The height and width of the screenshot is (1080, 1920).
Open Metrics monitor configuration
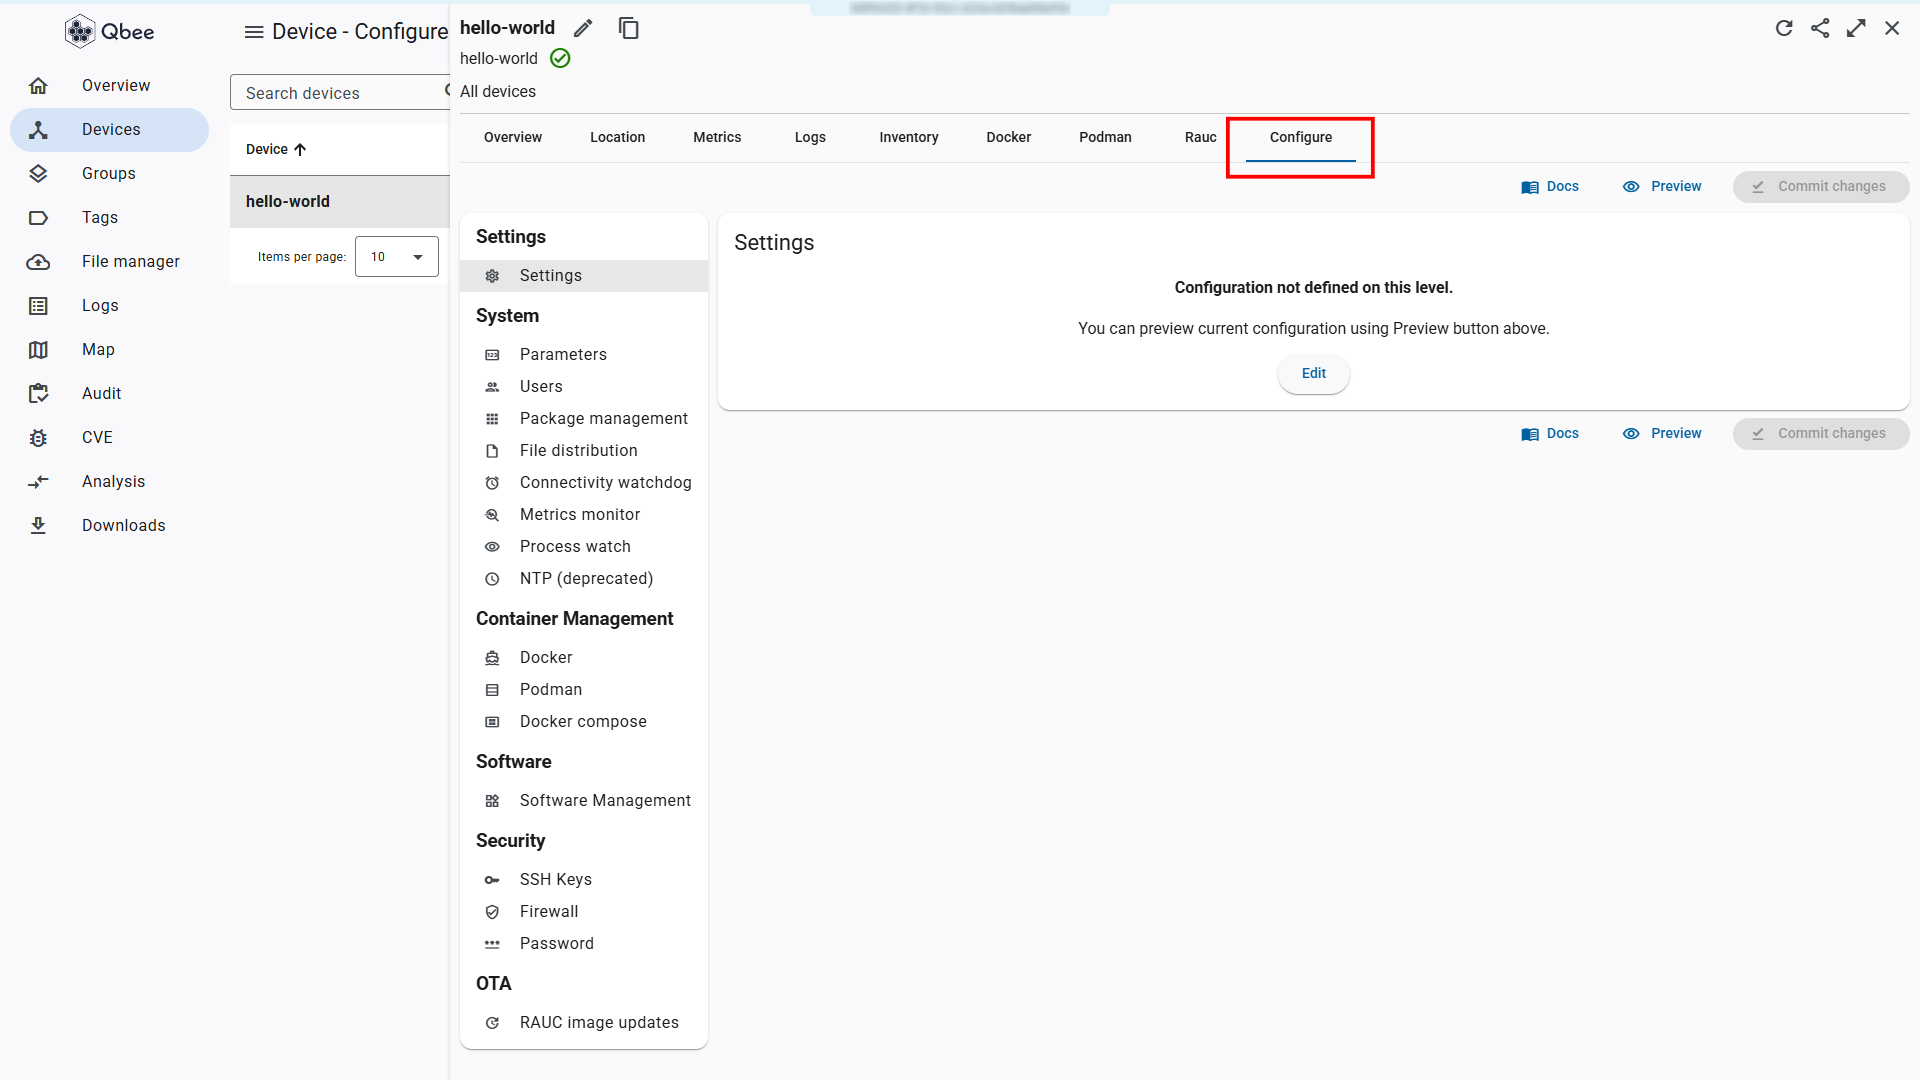click(x=584, y=515)
